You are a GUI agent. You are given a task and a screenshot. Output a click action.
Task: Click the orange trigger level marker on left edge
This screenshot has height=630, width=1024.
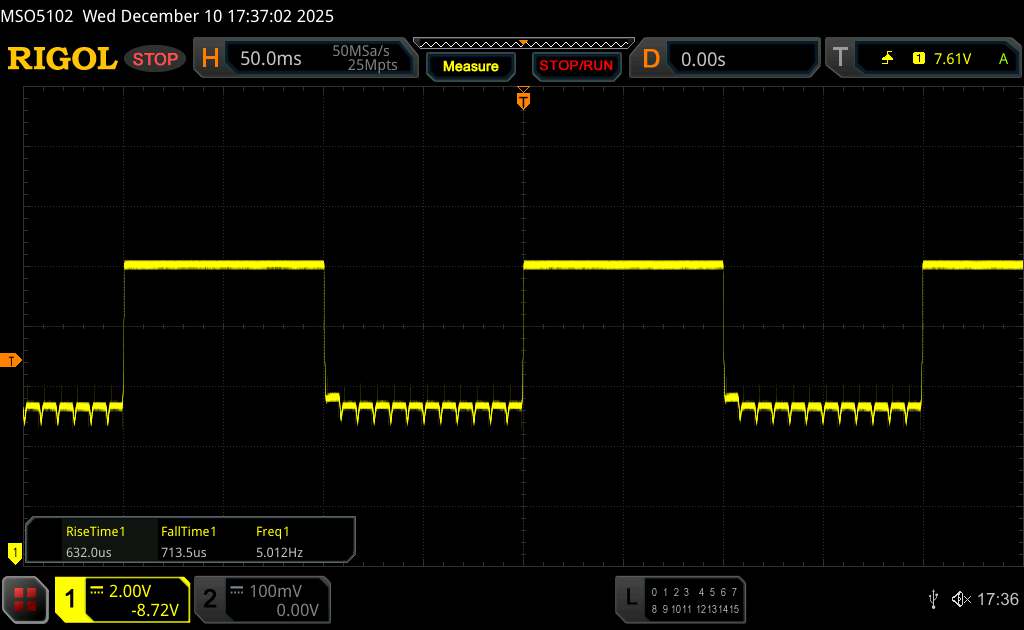(x=11, y=360)
